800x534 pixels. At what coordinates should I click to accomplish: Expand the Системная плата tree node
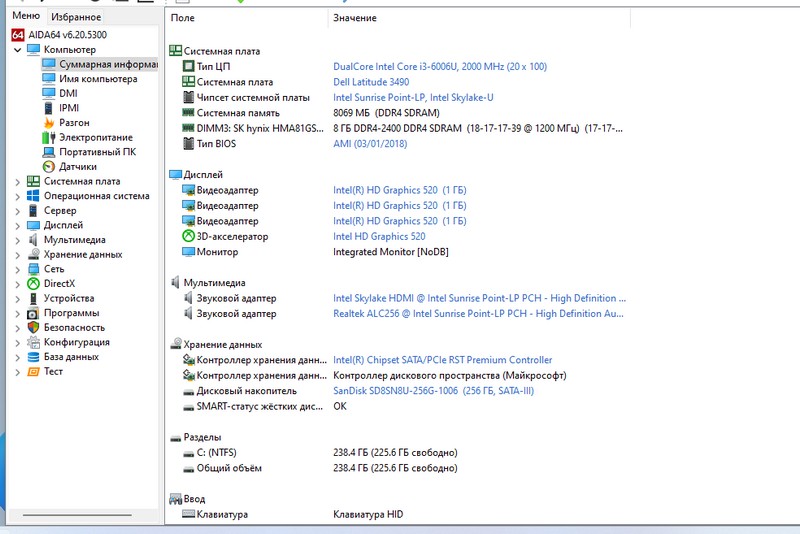point(17,182)
